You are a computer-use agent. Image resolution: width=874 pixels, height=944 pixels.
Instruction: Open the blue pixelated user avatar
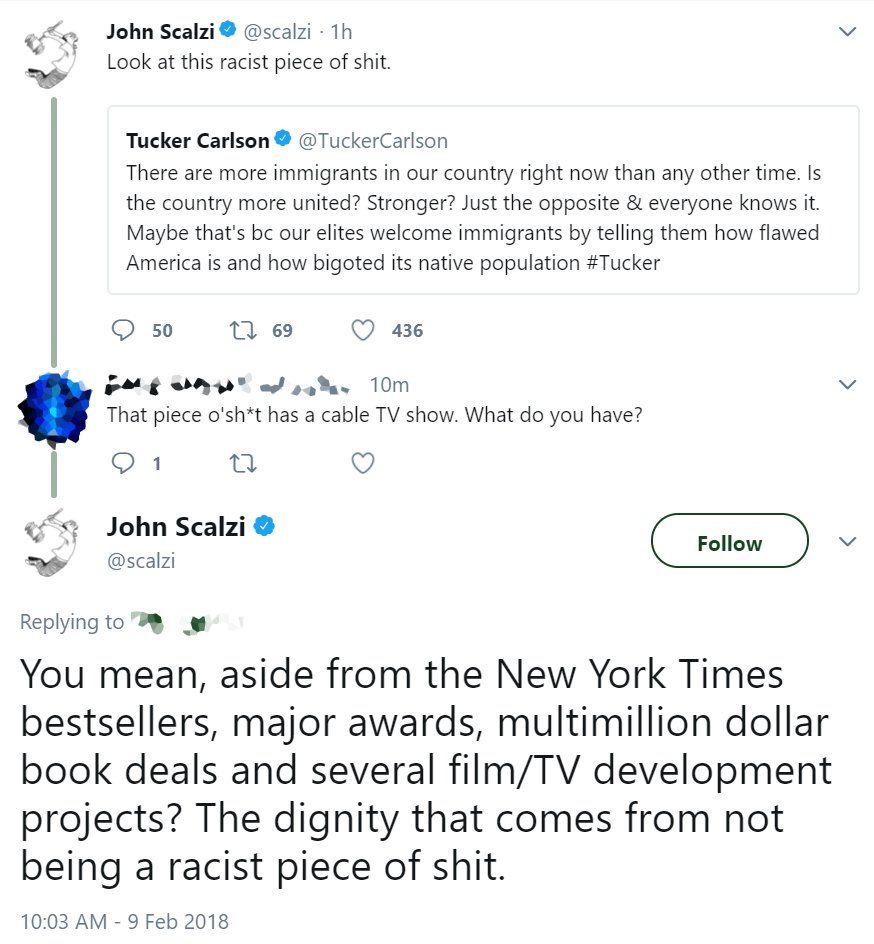(x=51, y=407)
